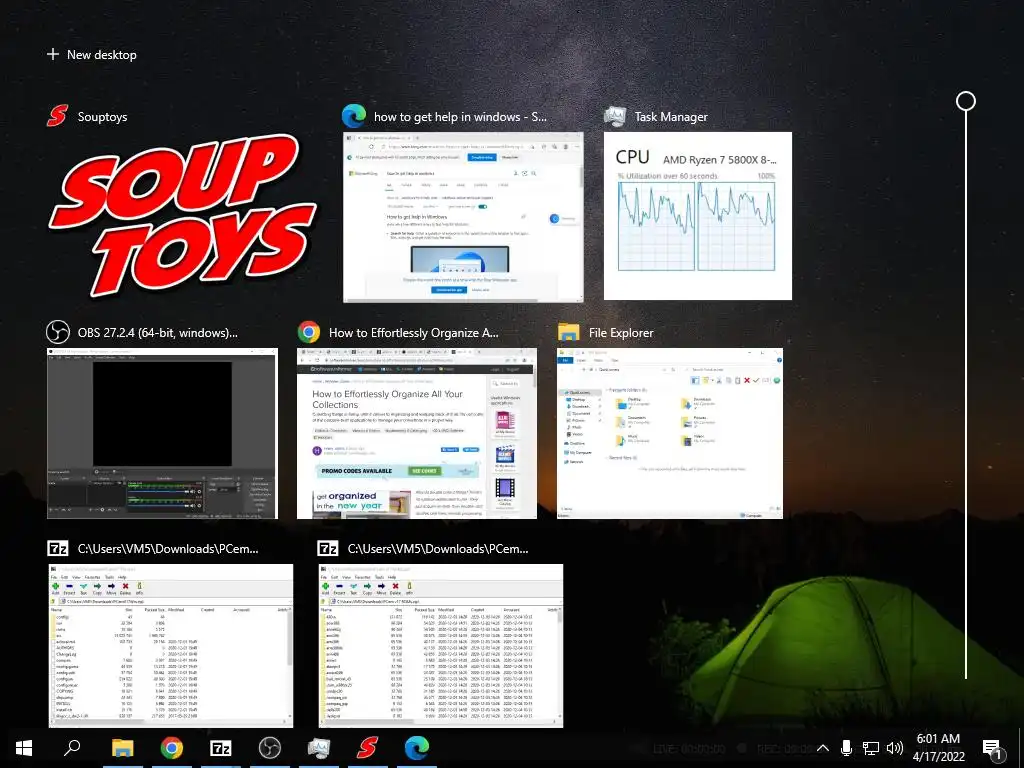Open the clock showing 6:01 AM
This screenshot has width=1024, height=768.
938,748
